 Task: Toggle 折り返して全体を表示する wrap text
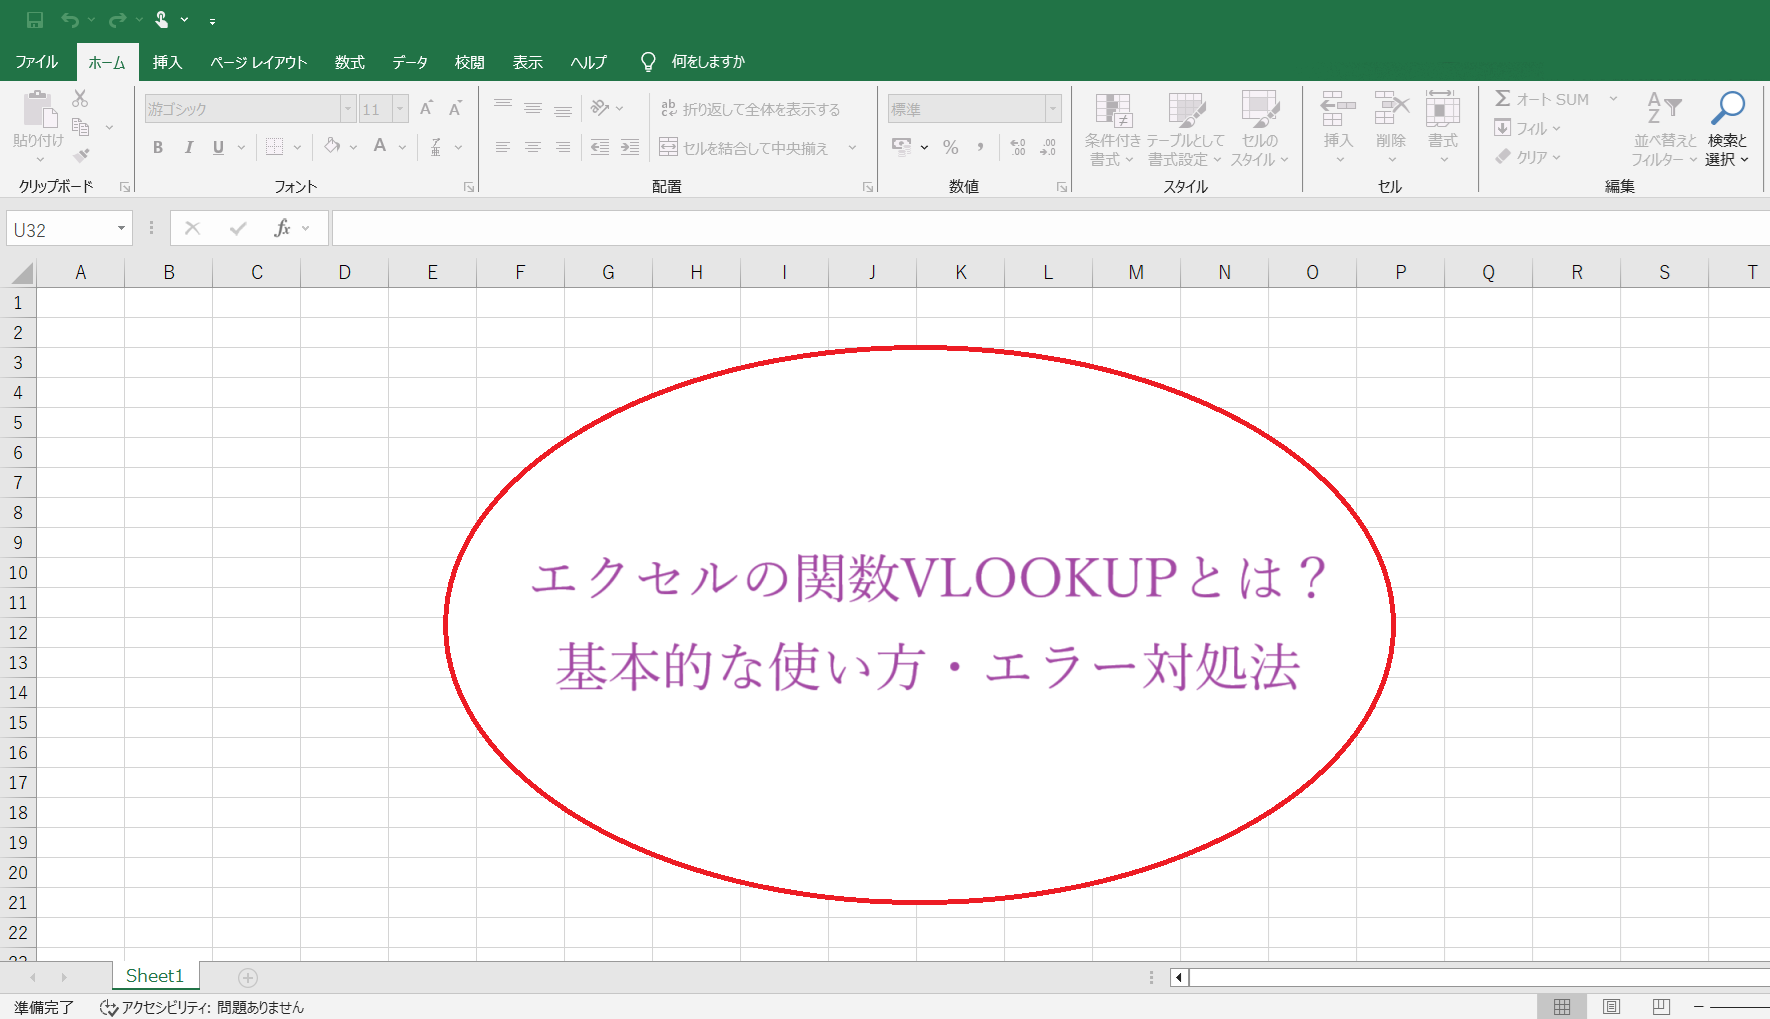[750, 109]
